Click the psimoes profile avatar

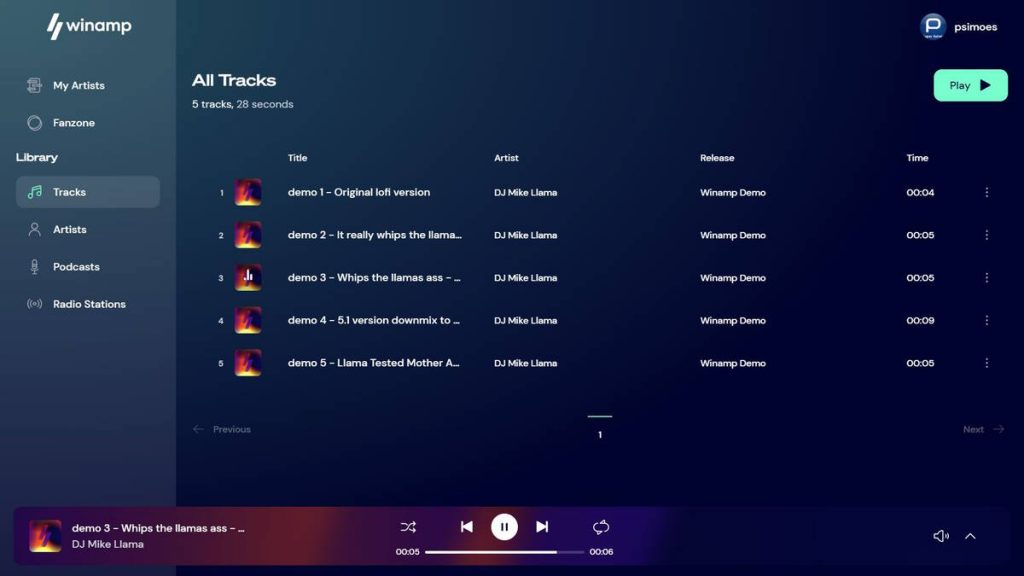[x=932, y=27]
